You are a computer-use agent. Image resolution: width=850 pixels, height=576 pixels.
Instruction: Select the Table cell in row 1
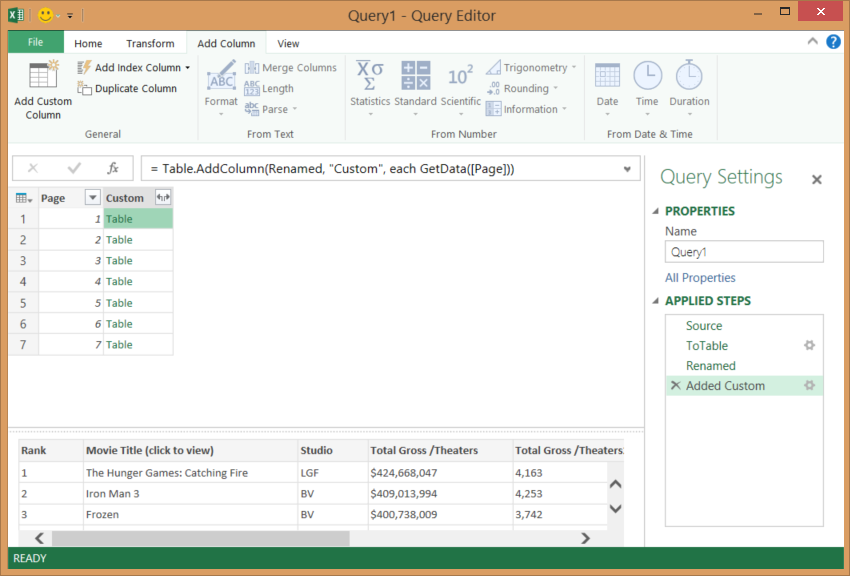click(x=138, y=219)
